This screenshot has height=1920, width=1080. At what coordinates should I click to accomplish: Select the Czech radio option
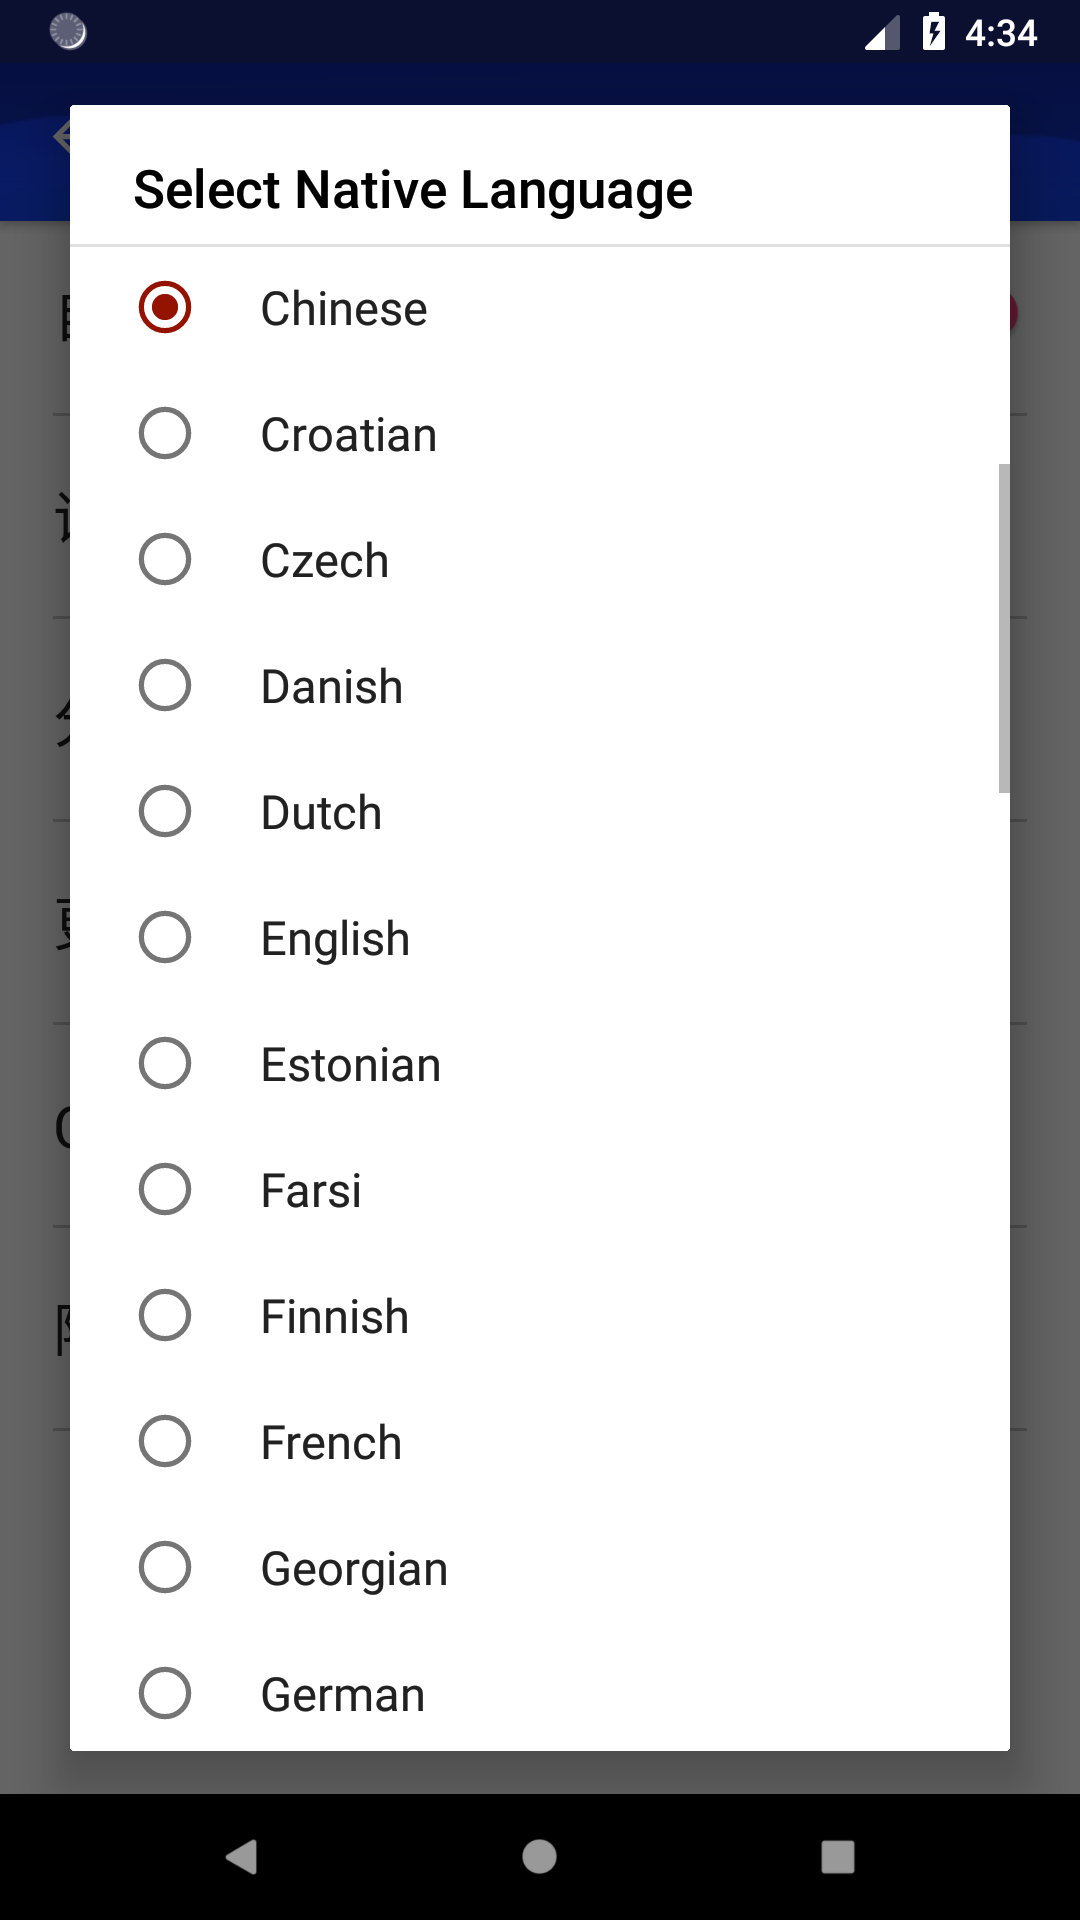[540, 560]
